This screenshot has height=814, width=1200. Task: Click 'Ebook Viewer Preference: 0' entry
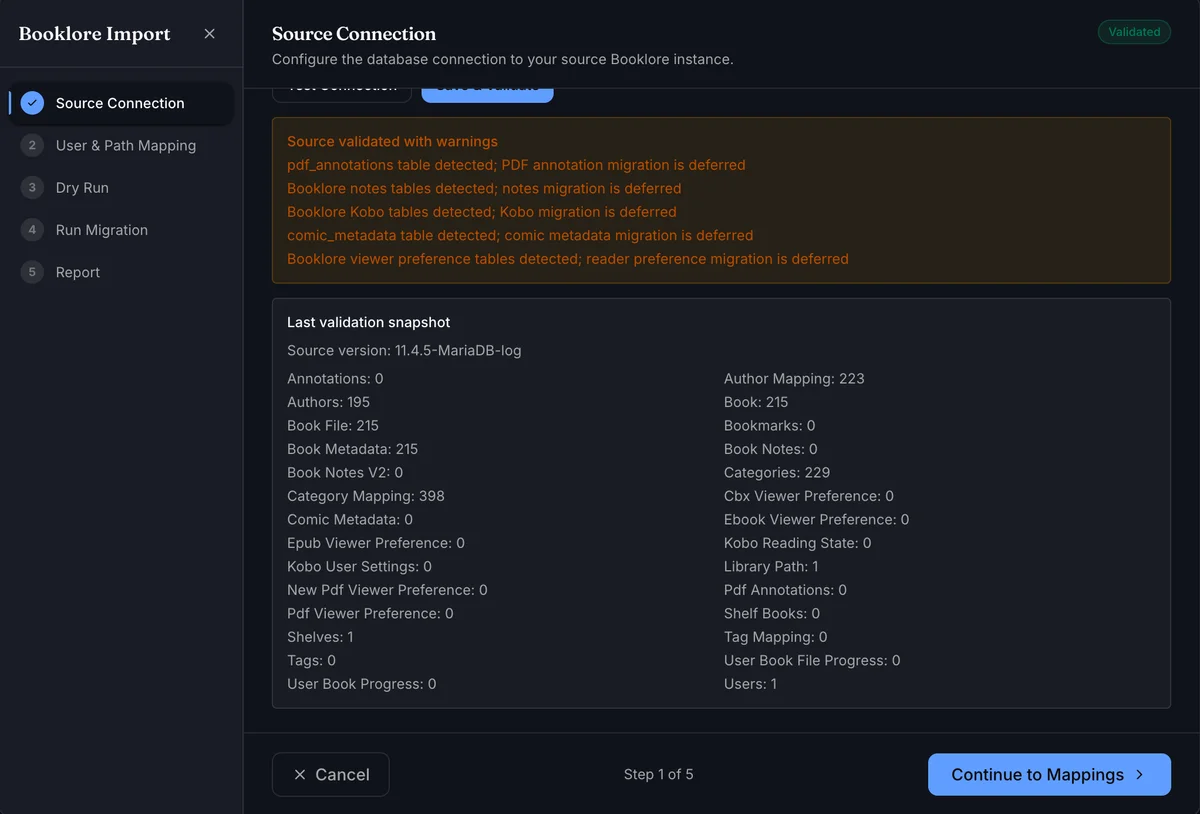pos(817,520)
